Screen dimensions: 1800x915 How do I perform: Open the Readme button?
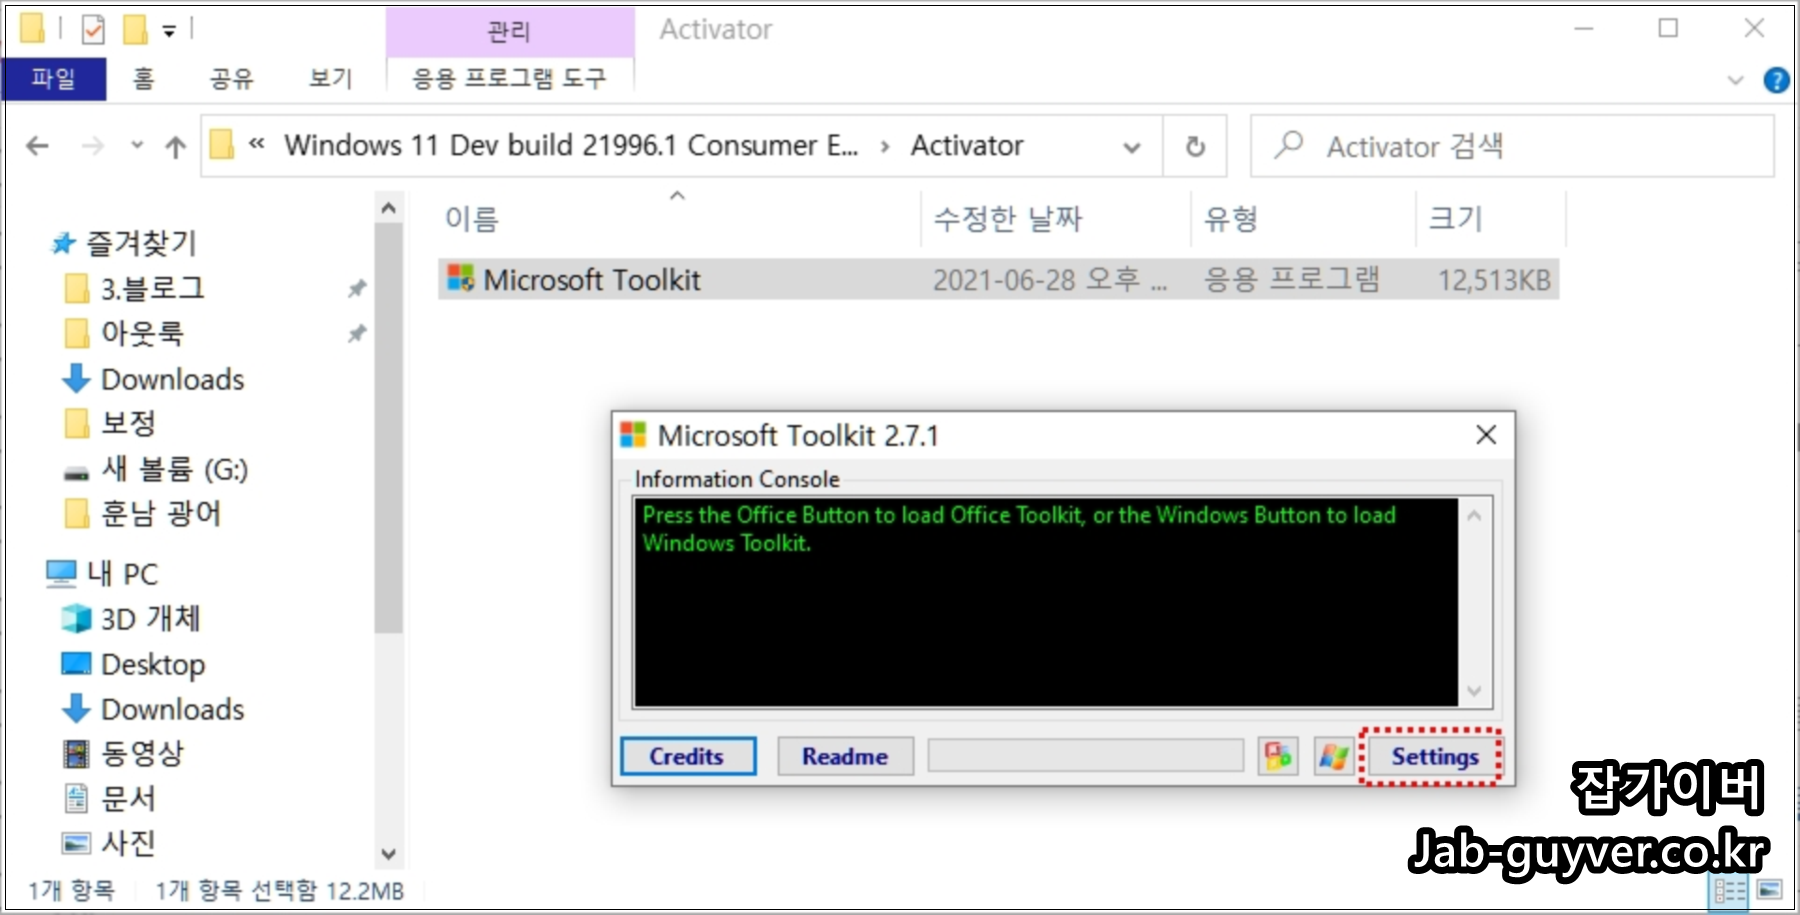(845, 756)
